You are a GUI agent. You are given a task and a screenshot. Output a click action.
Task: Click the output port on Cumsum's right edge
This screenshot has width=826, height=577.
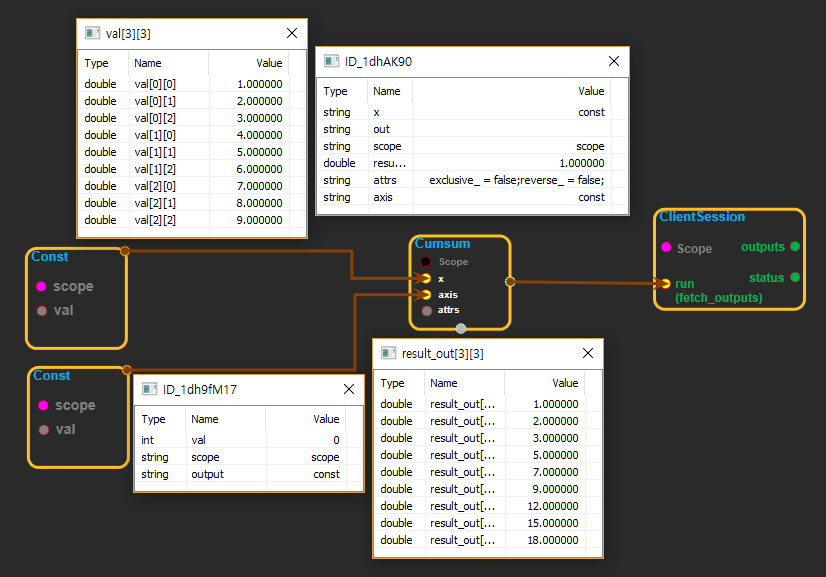coord(510,282)
